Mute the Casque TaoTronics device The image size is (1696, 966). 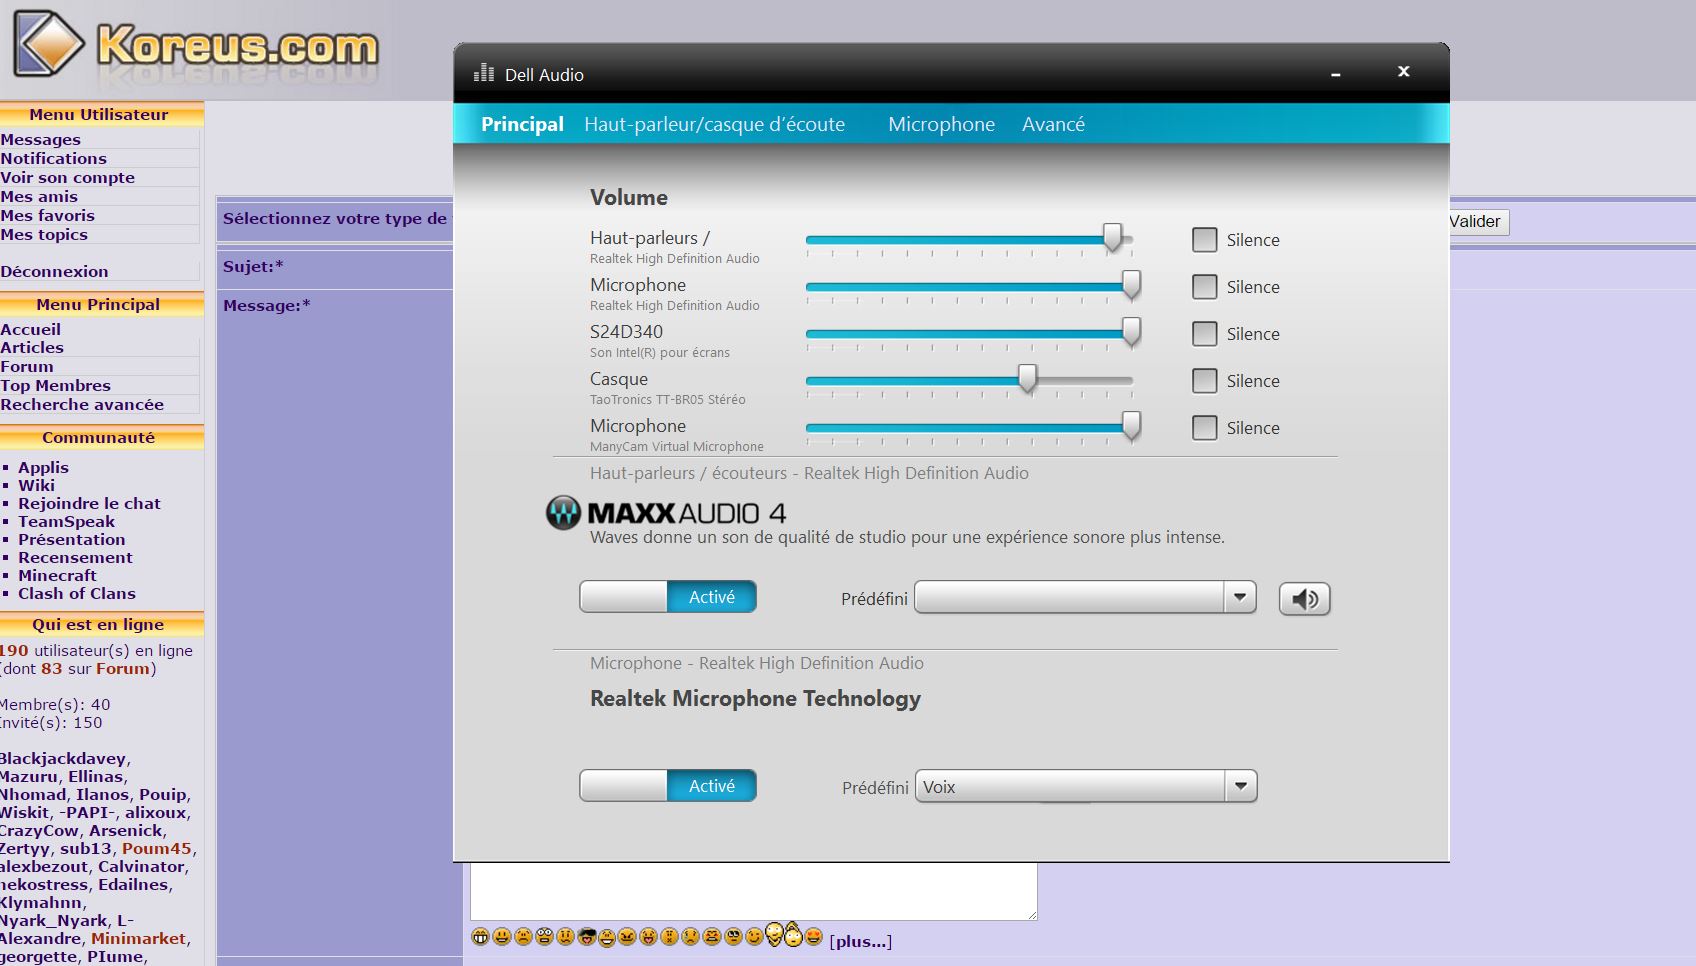[x=1204, y=381]
